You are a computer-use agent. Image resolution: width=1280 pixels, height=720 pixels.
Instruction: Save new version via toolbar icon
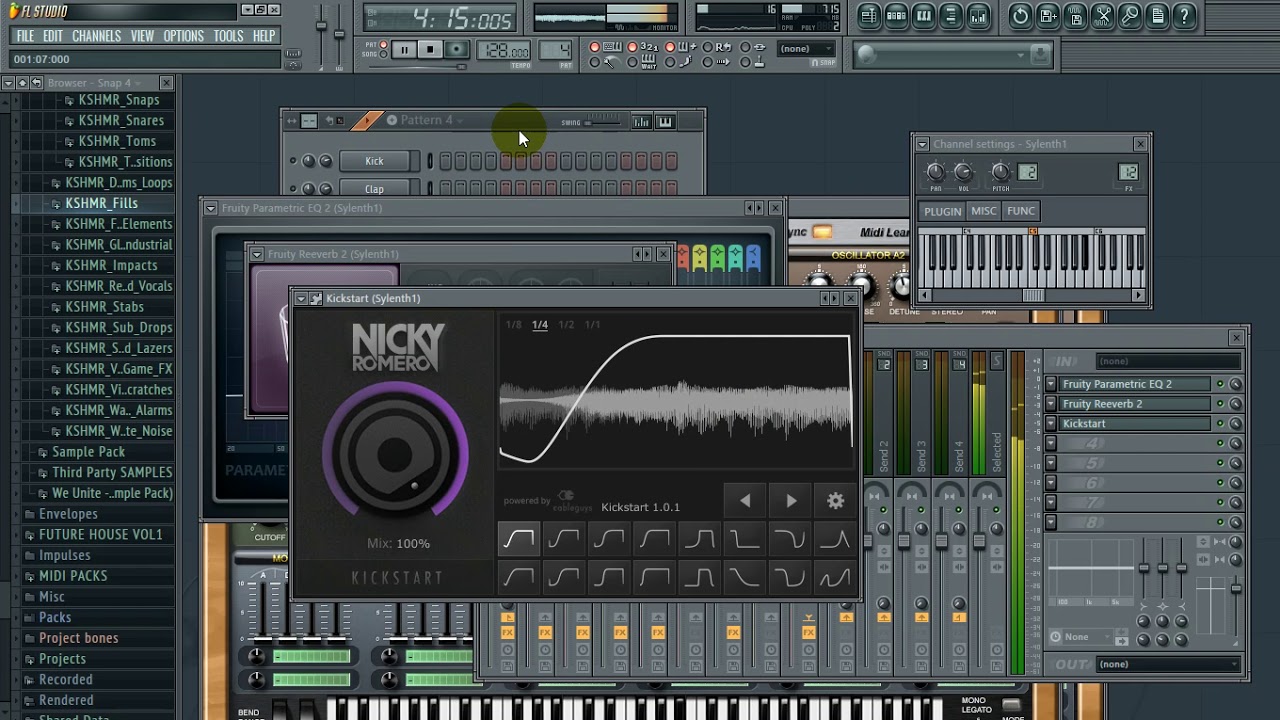(x=1048, y=16)
